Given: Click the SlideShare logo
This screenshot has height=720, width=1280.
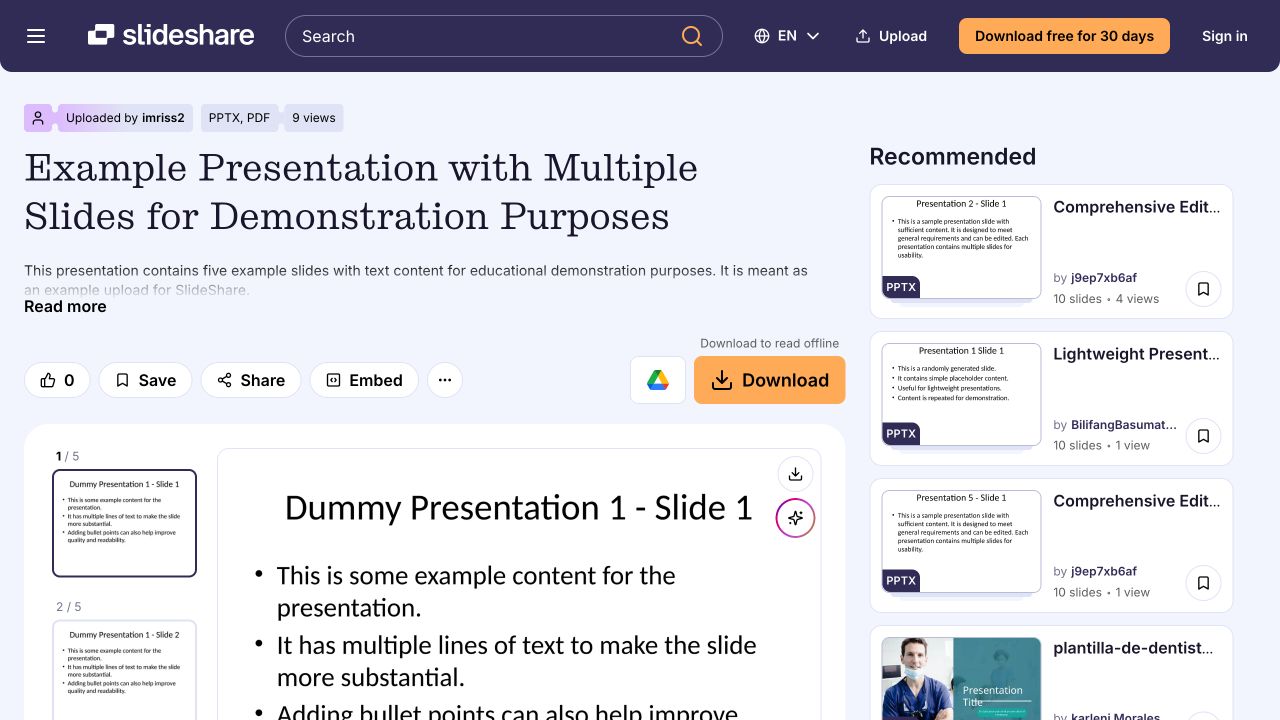Looking at the screenshot, I should (171, 36).
